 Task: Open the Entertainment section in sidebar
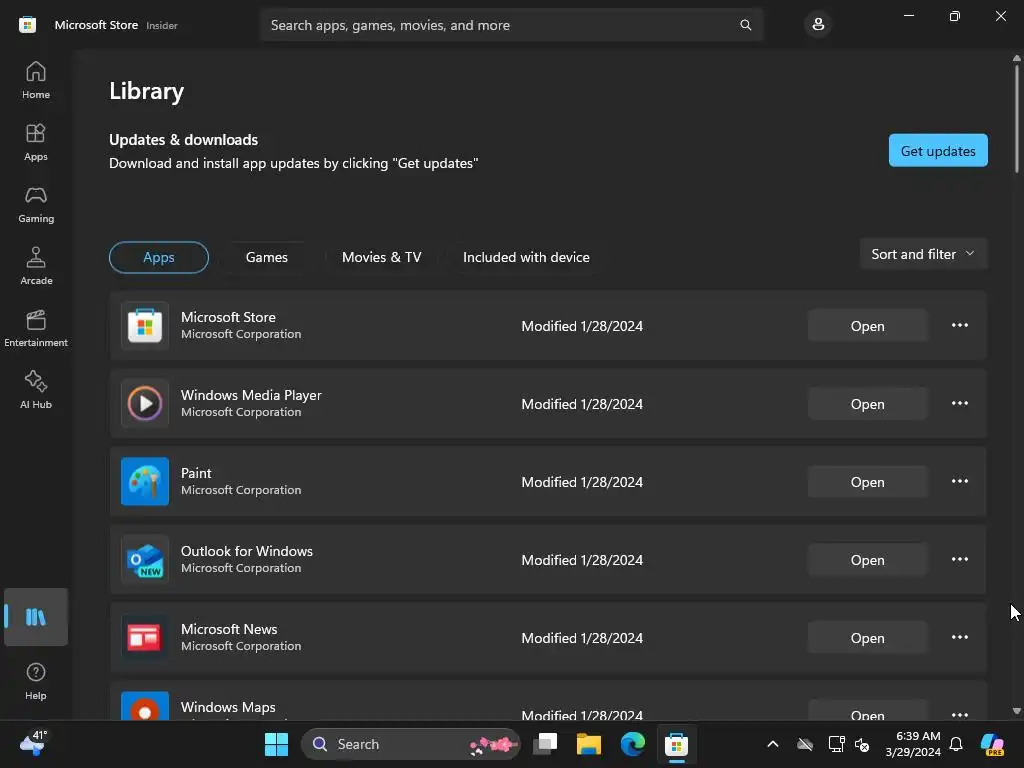(36, 328)
